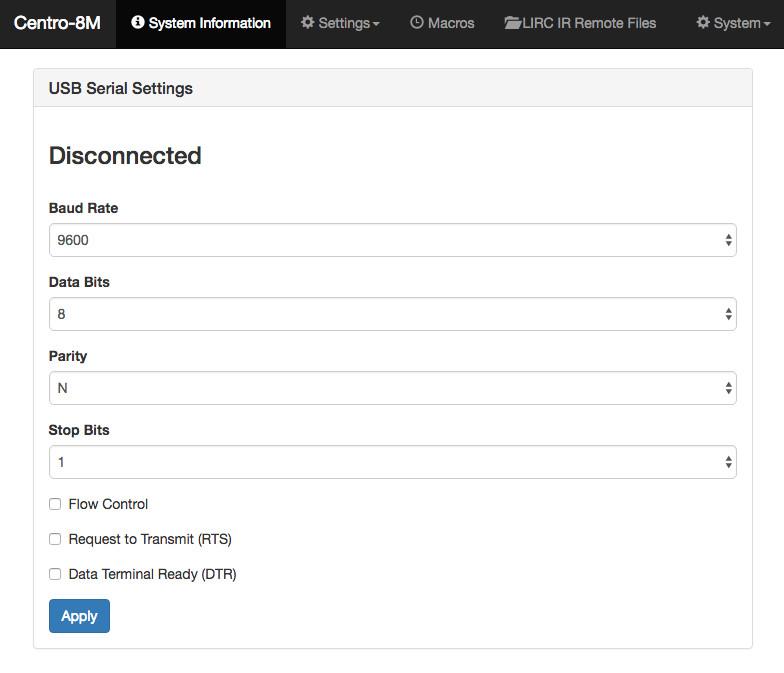The image size is (784, 673).
Task: Open the Baud Rate dropdown showing 9600
Action: (392, 240)
